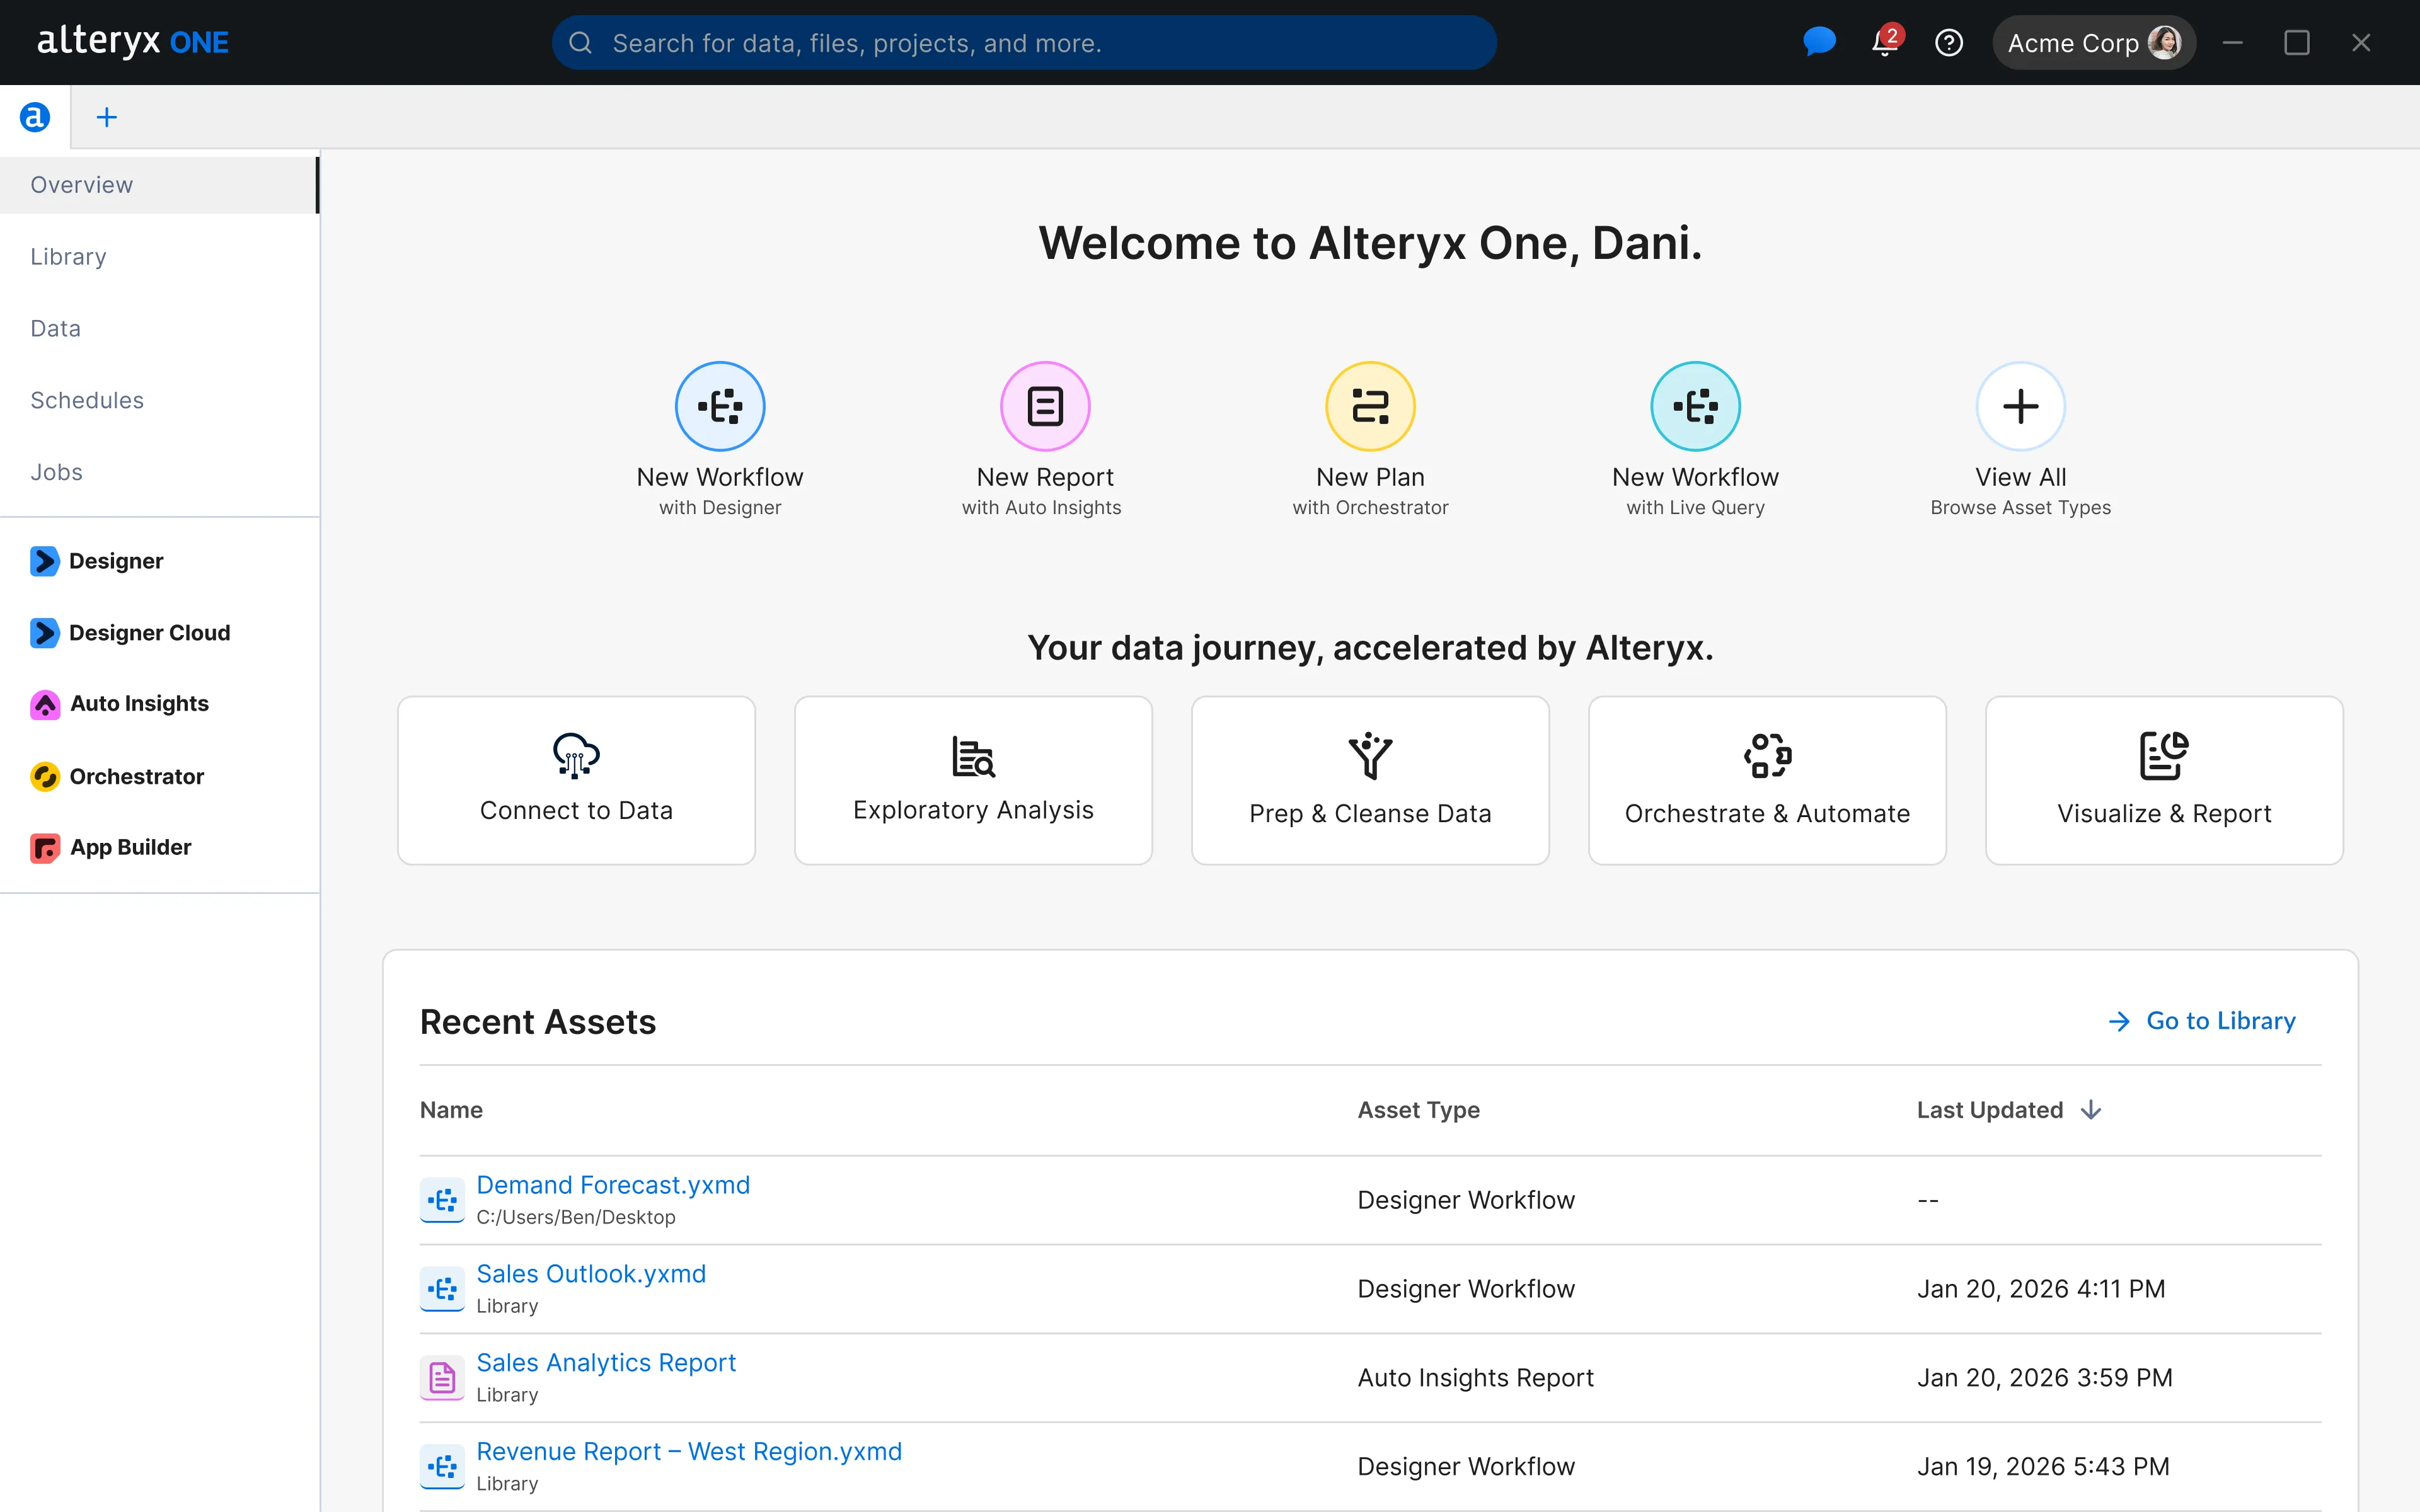
Task: Open the Acme Corp account menu
Action: point(2093,43)
